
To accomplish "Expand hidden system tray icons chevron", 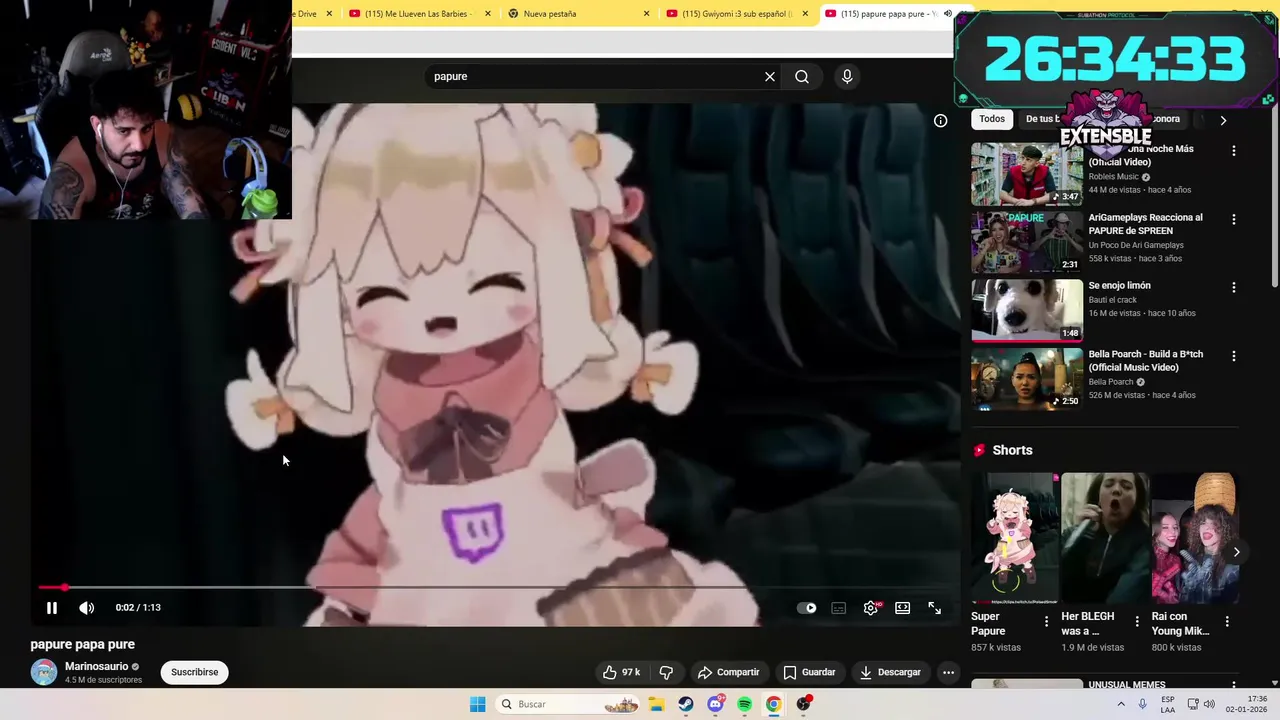I will (1120, 704).
